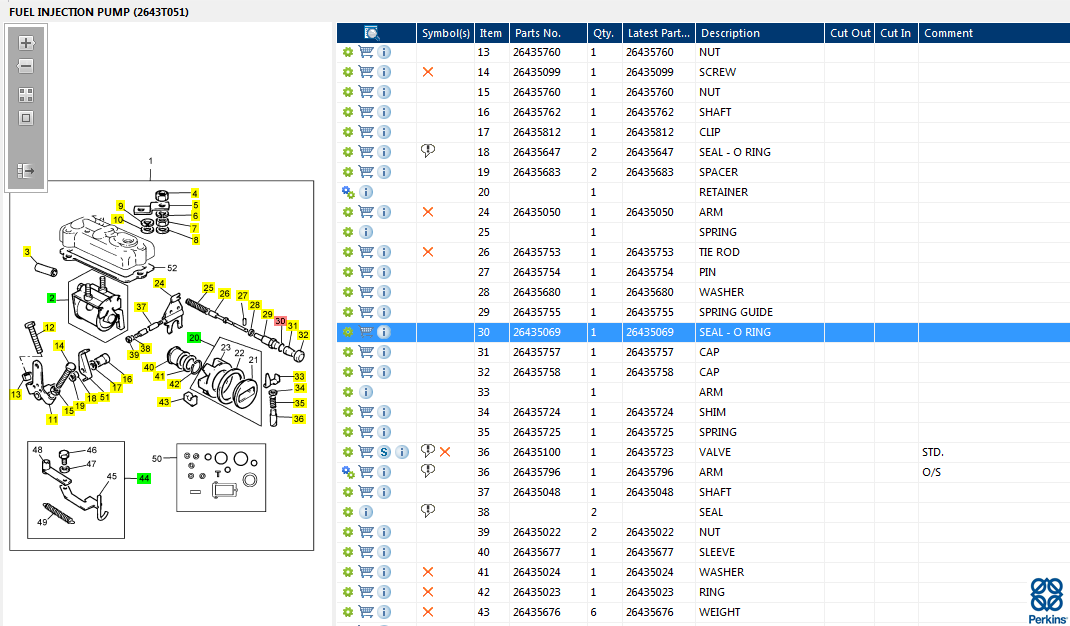The image size is (1070, 626).
Task: Open the search icon in the table header
Action: tap(372, 33)
